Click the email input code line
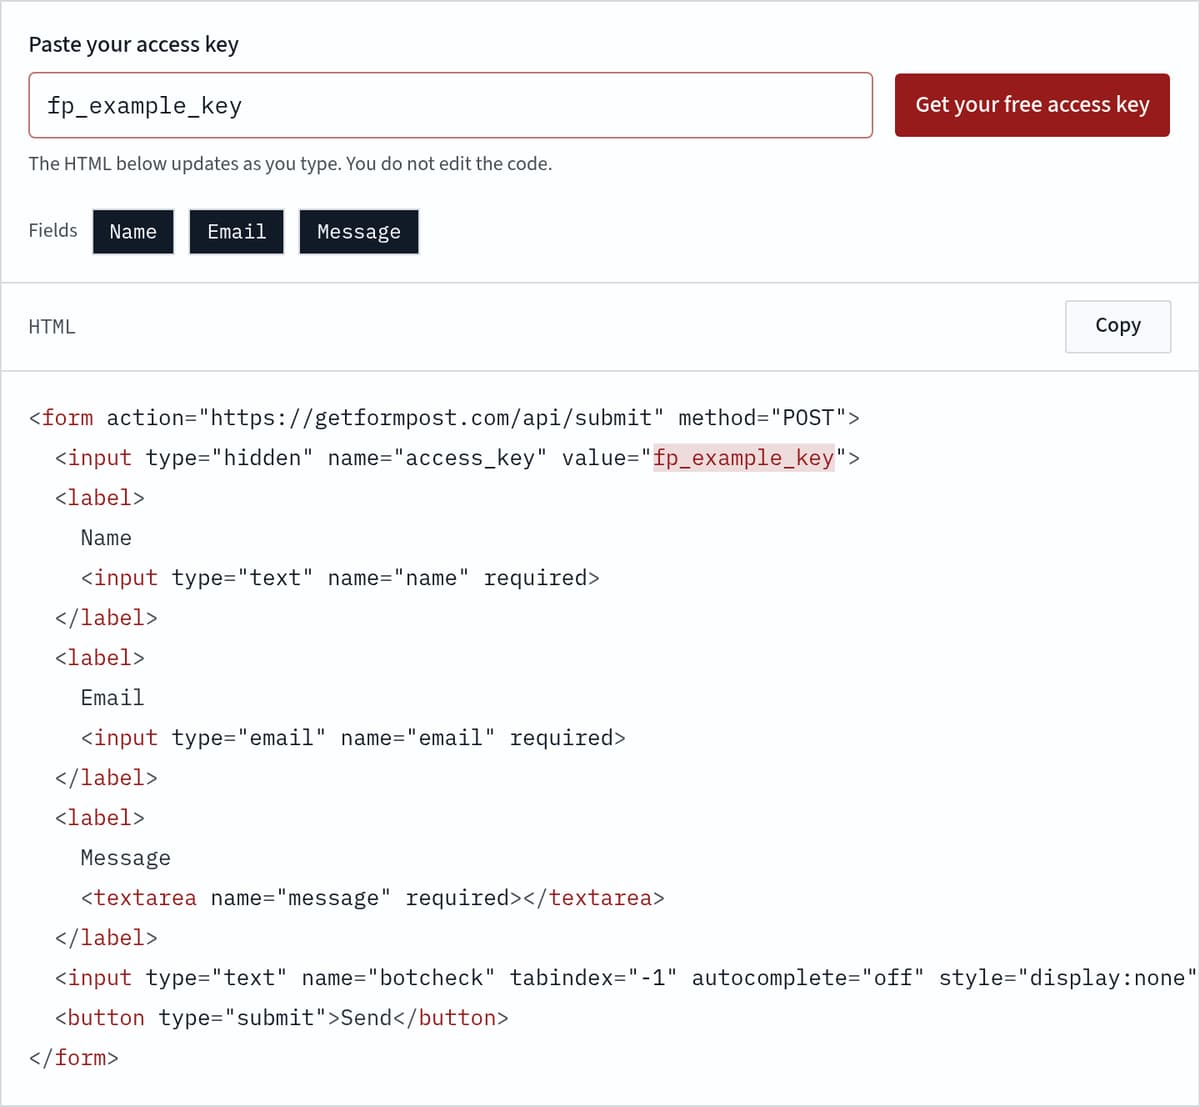Viewport: 1200px width, 1107px height. click(353, 738)
